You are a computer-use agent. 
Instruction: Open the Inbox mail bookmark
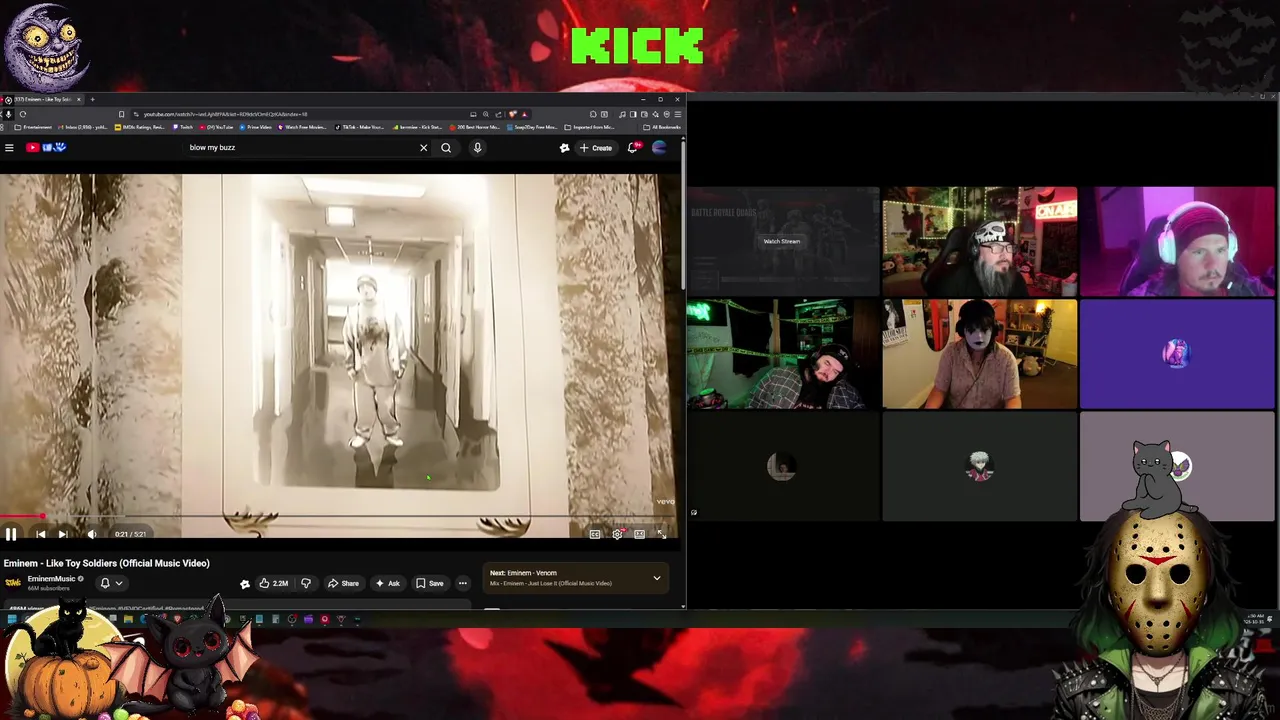[84, 127]
